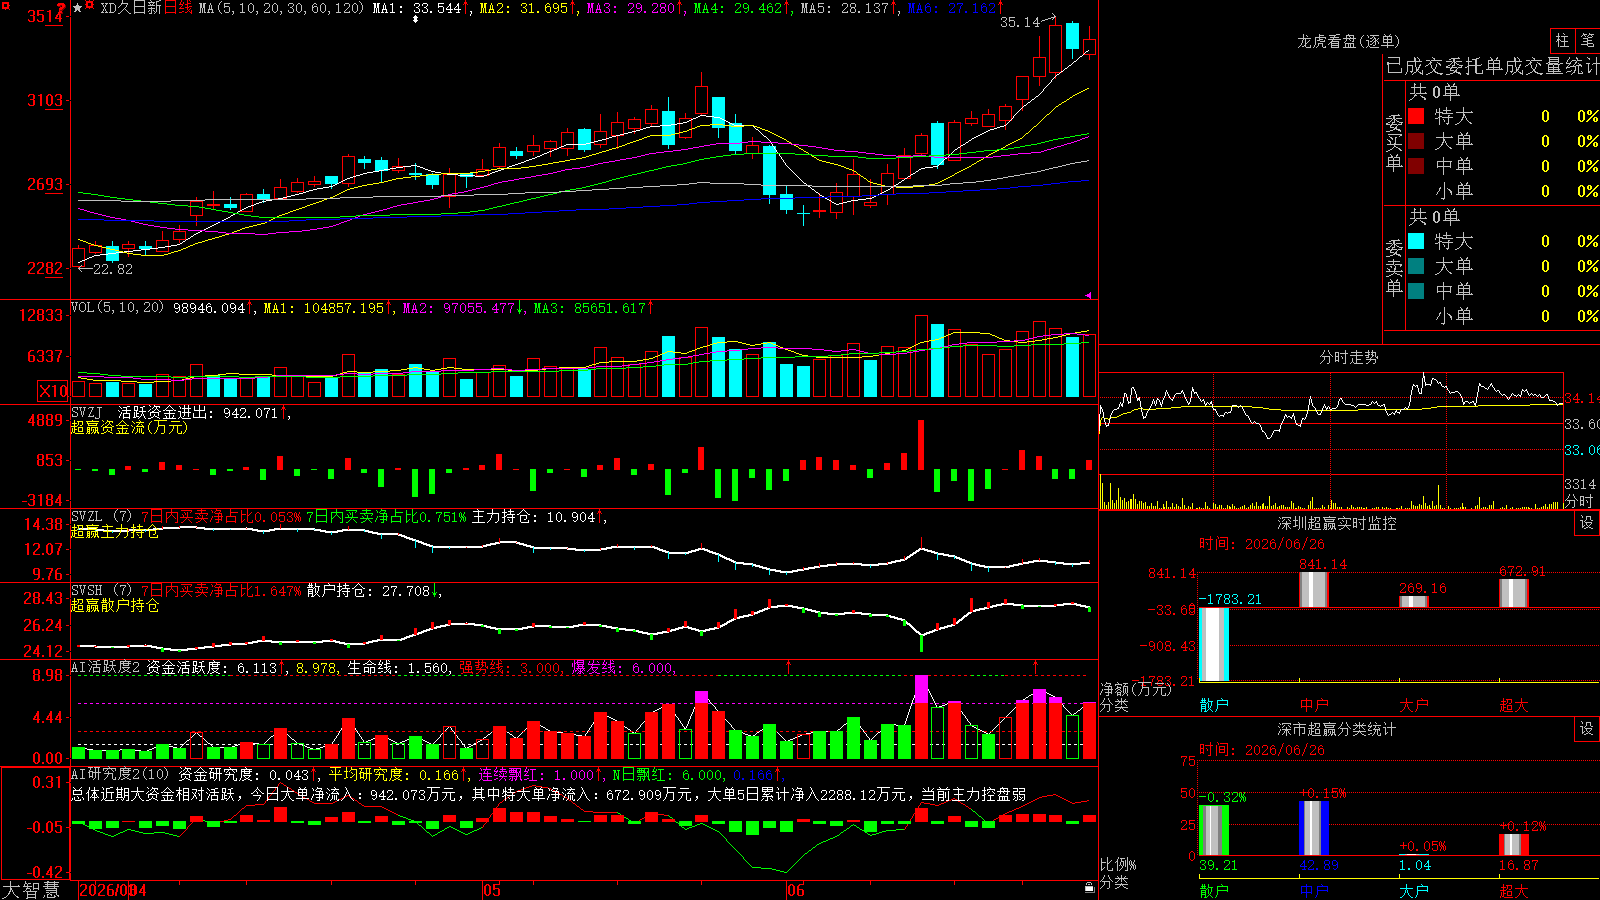Click the 委卖单 中单 teal swatch
This screenshot has height=900, width=1600.
point(1416,291)
